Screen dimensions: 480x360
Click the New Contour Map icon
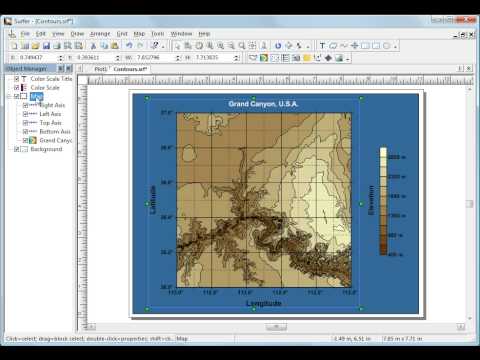[253, 58]
